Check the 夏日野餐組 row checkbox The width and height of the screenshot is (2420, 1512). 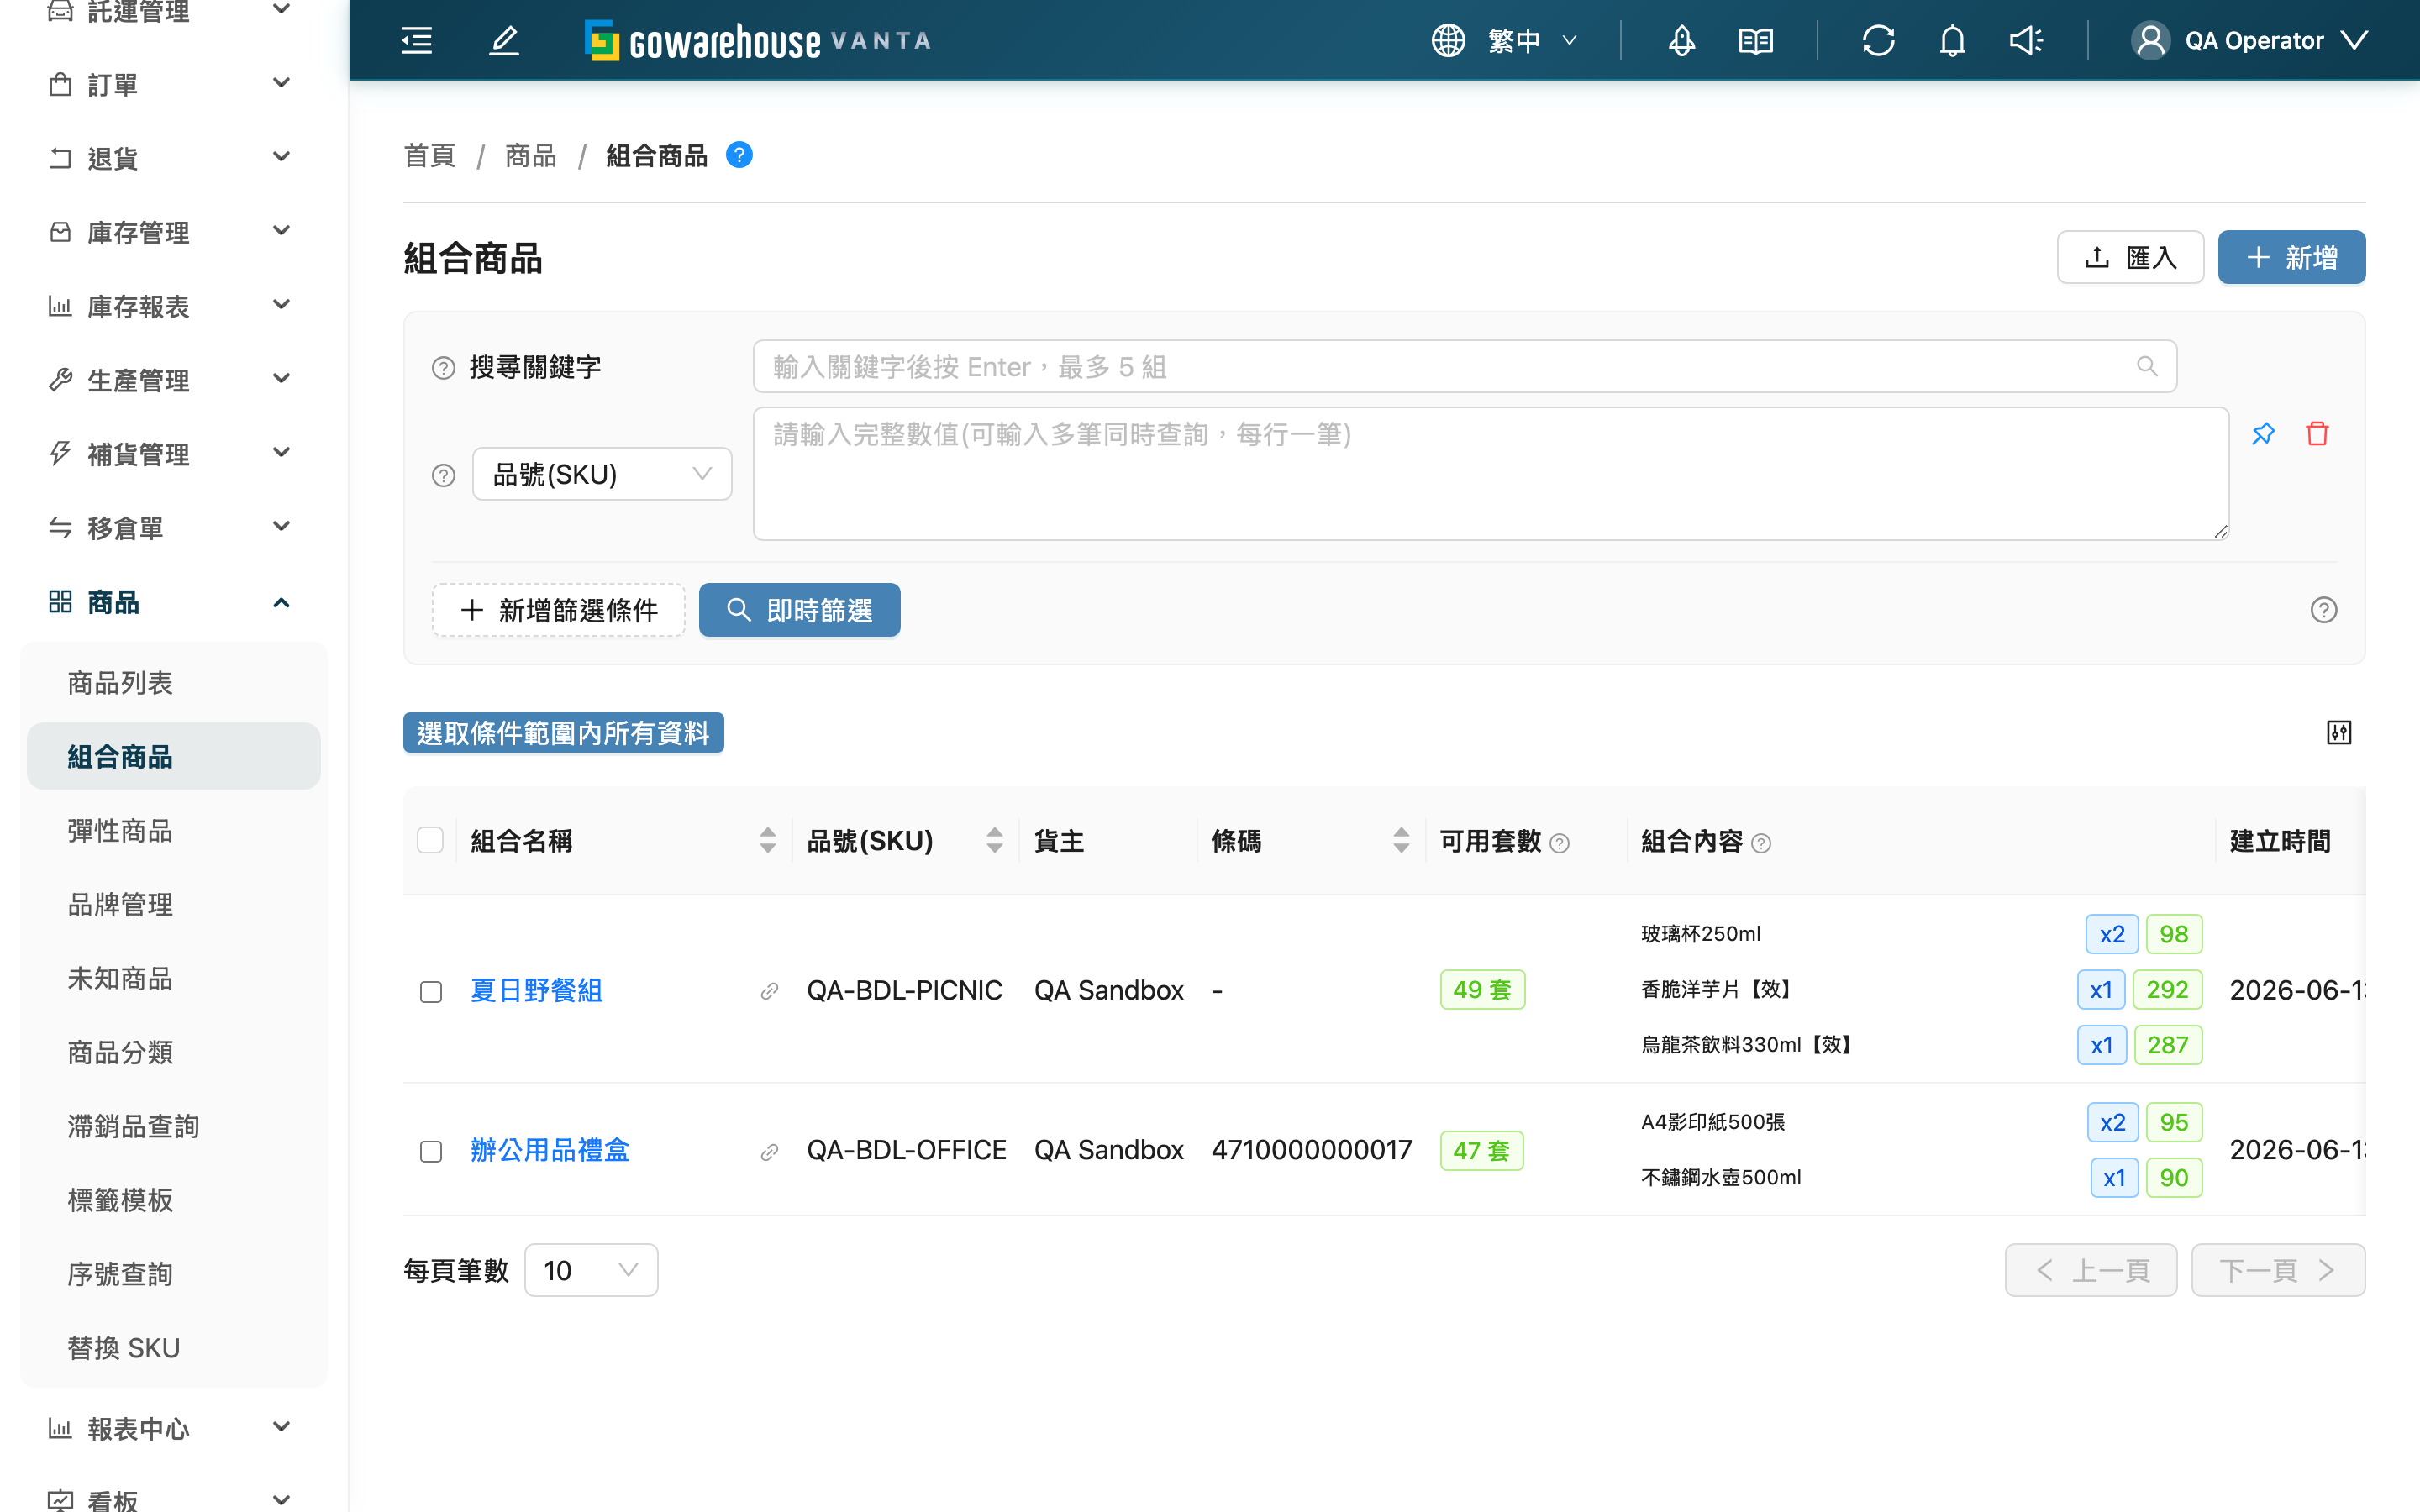tap(431, 991)
